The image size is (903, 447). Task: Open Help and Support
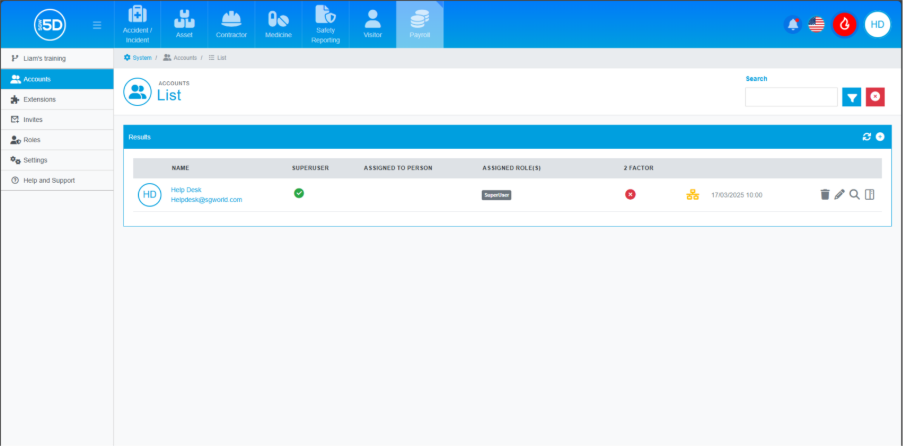[x=57, y=180]
